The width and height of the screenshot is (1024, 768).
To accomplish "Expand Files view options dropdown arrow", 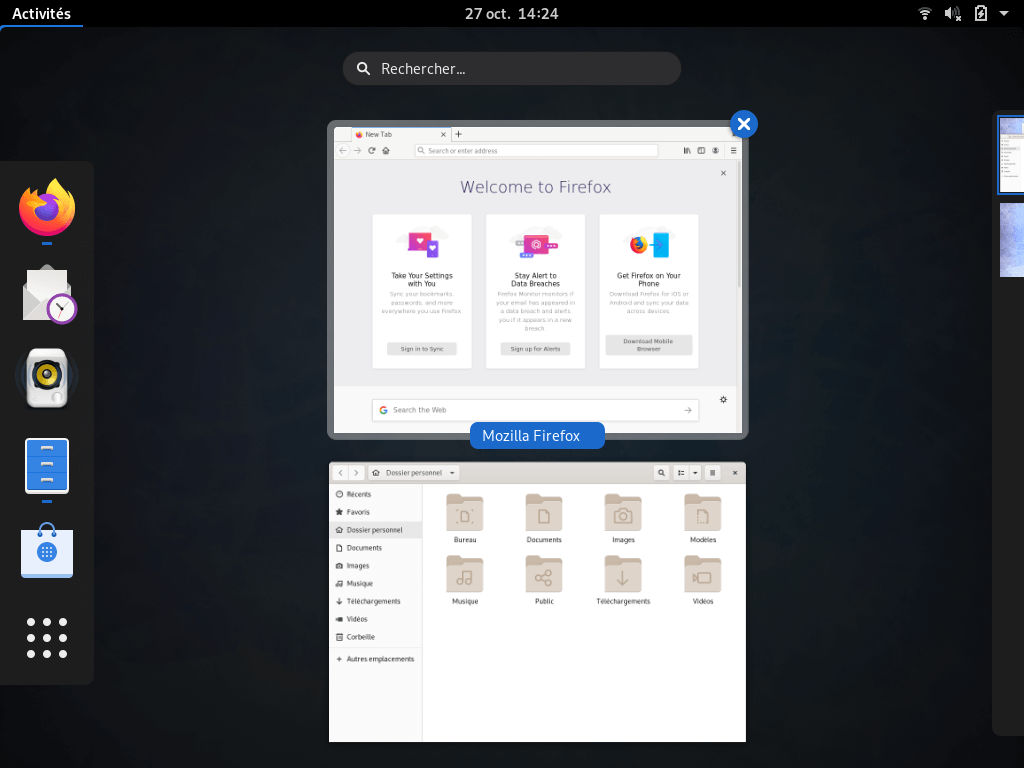I will (x=695, y=473).
